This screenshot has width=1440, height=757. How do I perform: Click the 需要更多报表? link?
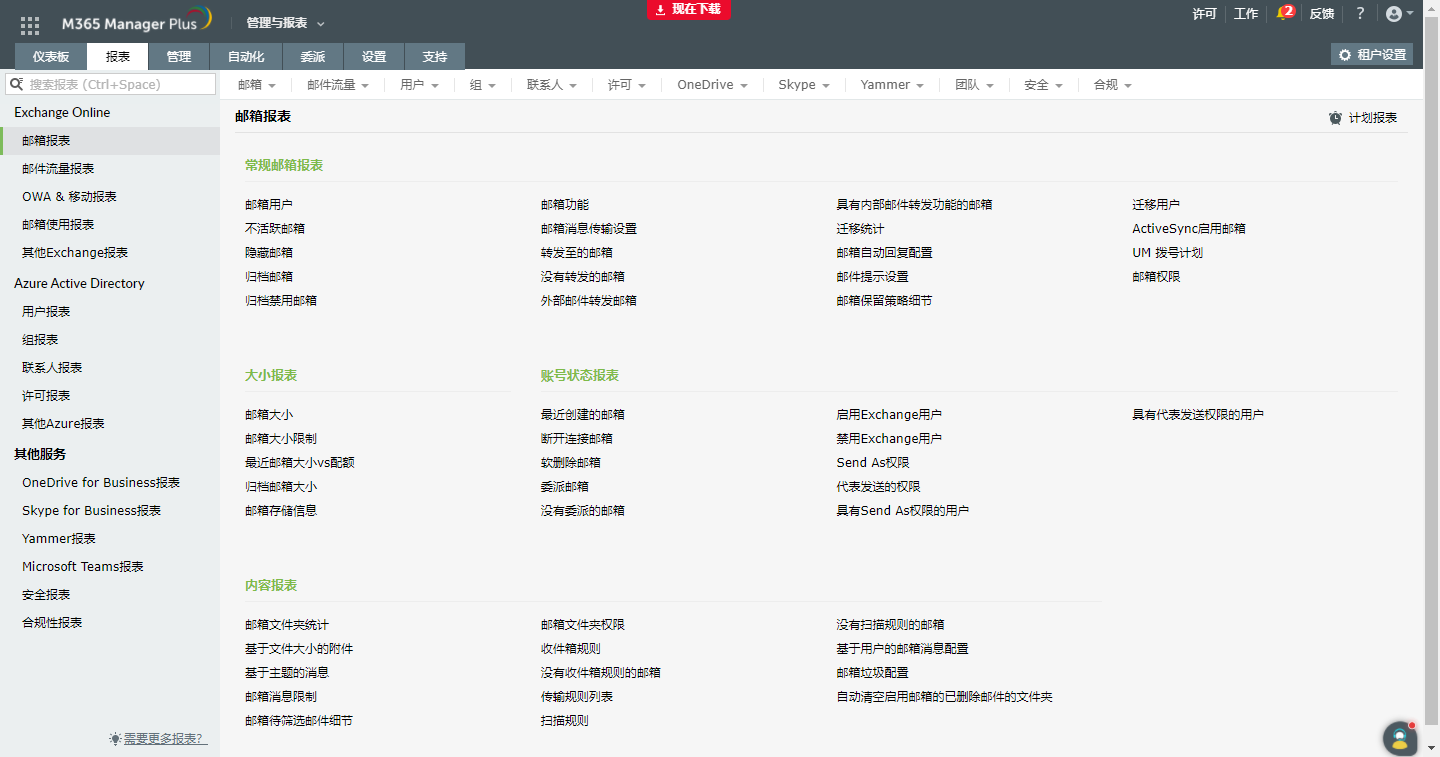point(165,739)
